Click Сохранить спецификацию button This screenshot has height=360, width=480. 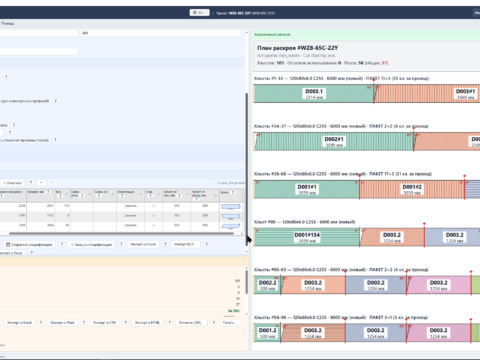pyautogui.click(x=30, y=244)
